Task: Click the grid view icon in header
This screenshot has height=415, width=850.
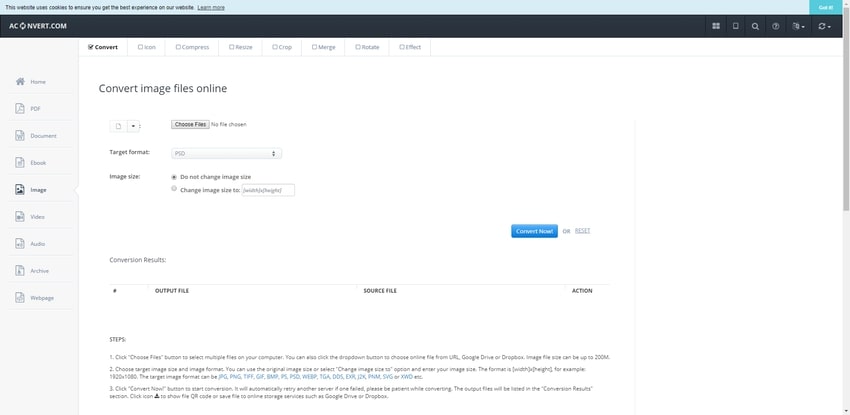Action: (x=716, y=26)
